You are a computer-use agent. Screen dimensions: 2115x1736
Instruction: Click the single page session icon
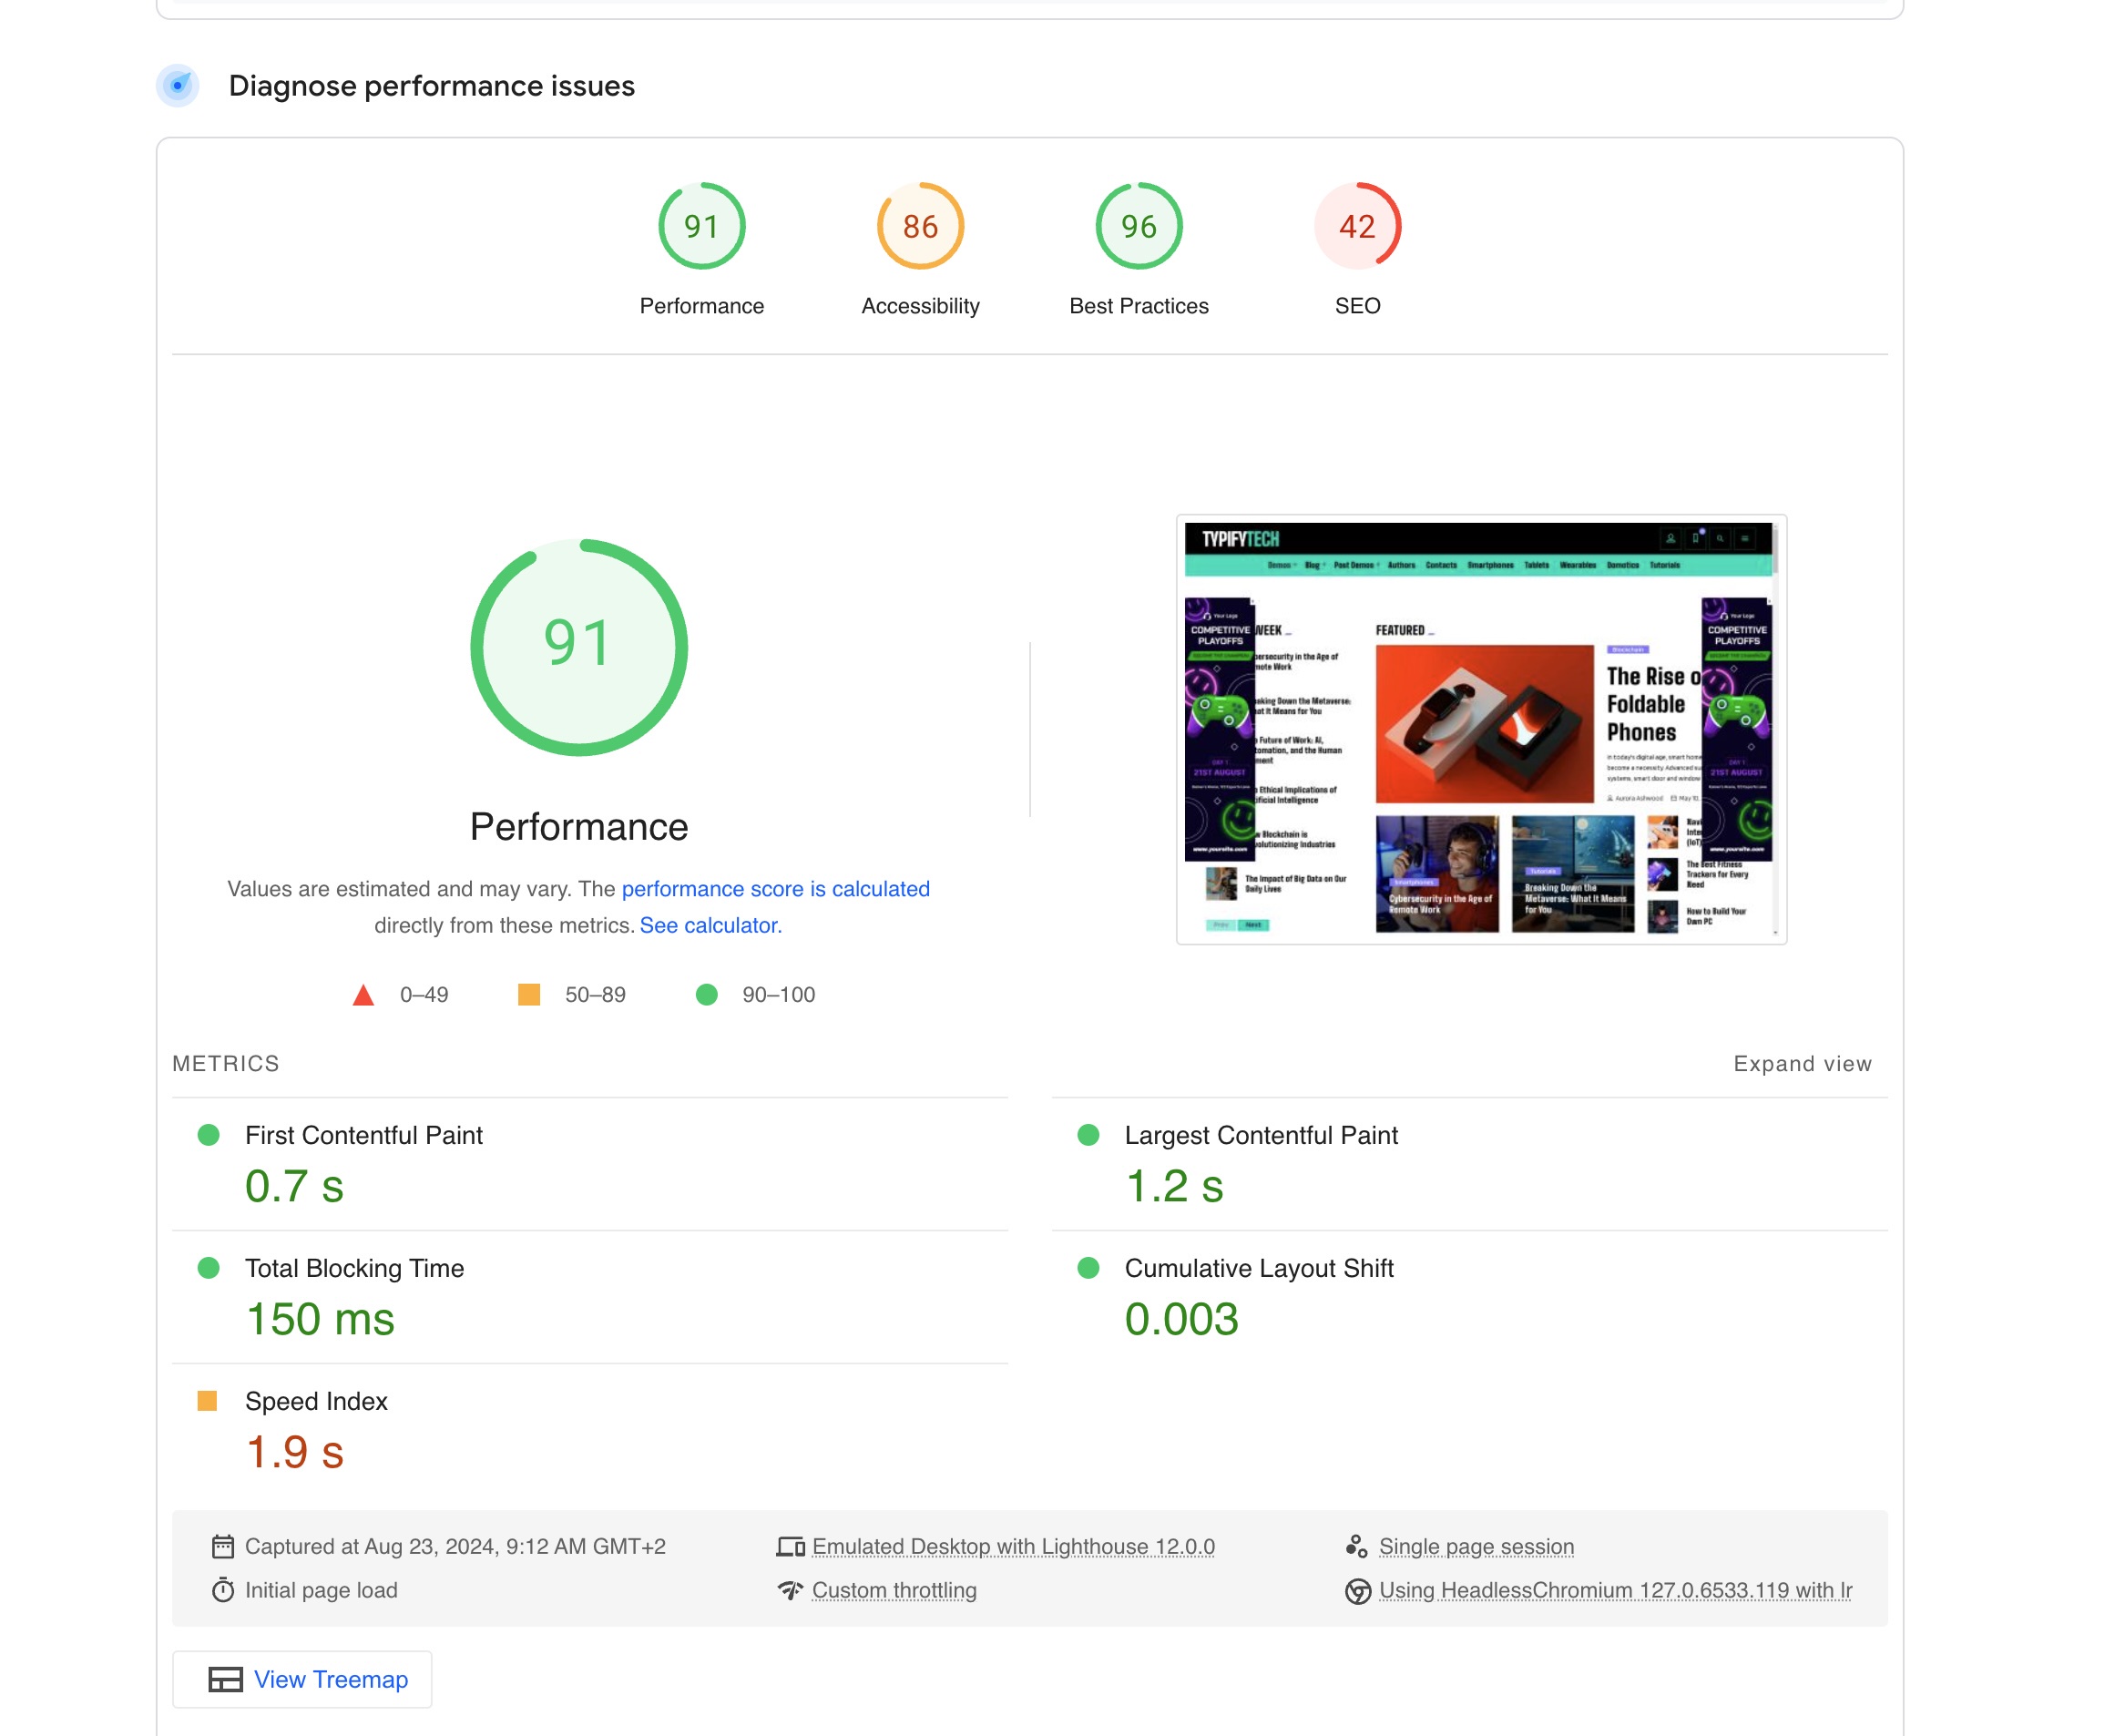click(x=1356, y=1547)
